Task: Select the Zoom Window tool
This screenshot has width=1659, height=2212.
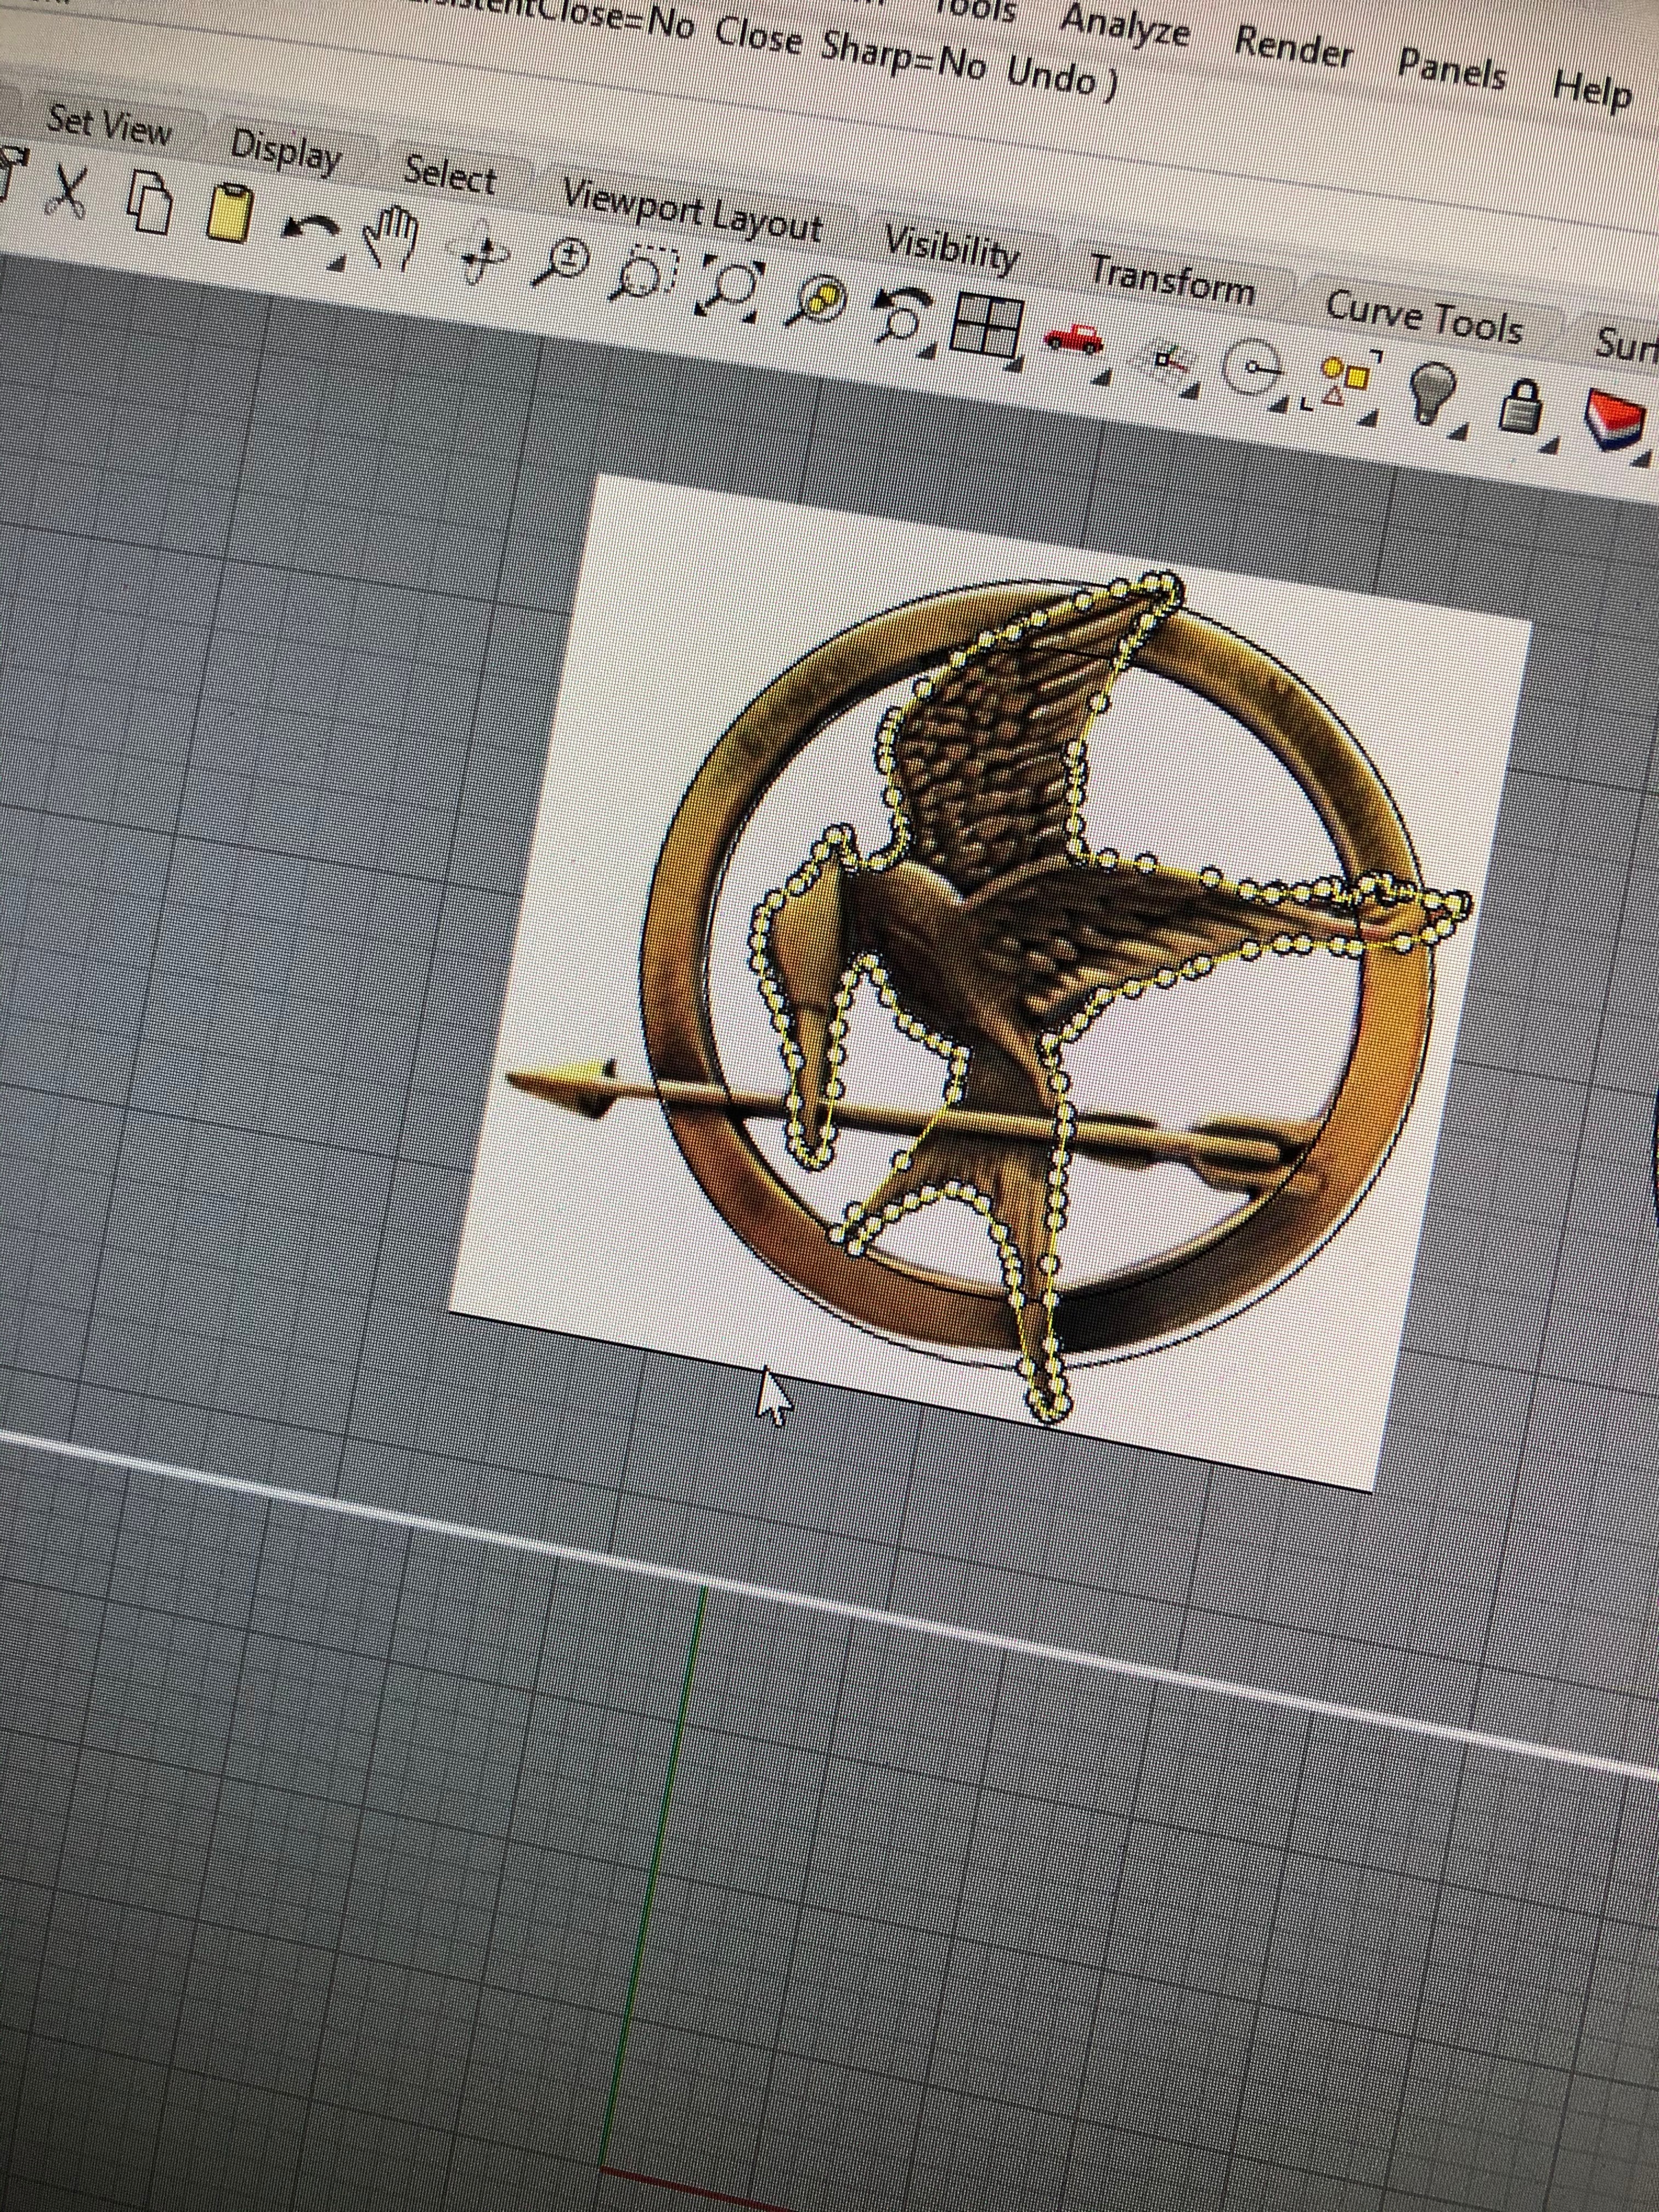Action: [645, 274]
